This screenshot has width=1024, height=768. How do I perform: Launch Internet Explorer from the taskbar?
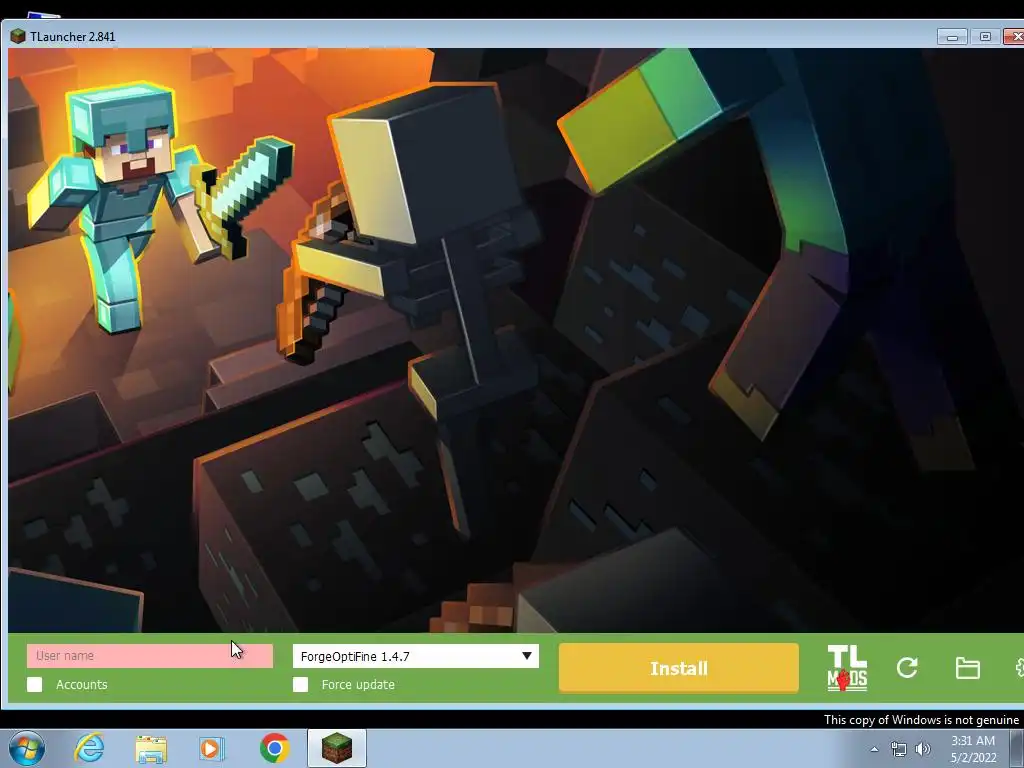[89, 748]
